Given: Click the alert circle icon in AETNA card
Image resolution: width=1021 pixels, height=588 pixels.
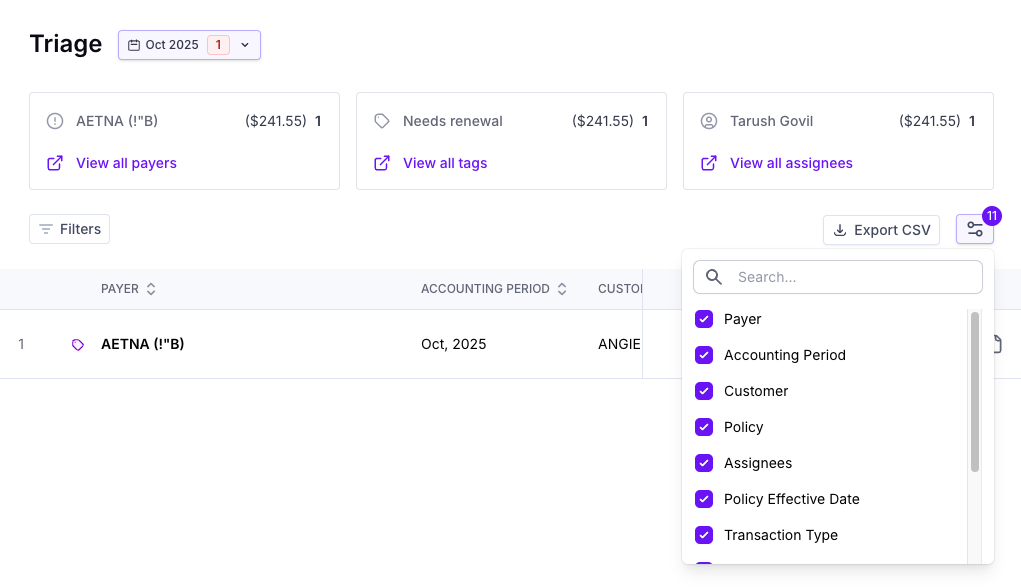Looking at the screenshot, I should pyautogui.click(x=55, y=121).
